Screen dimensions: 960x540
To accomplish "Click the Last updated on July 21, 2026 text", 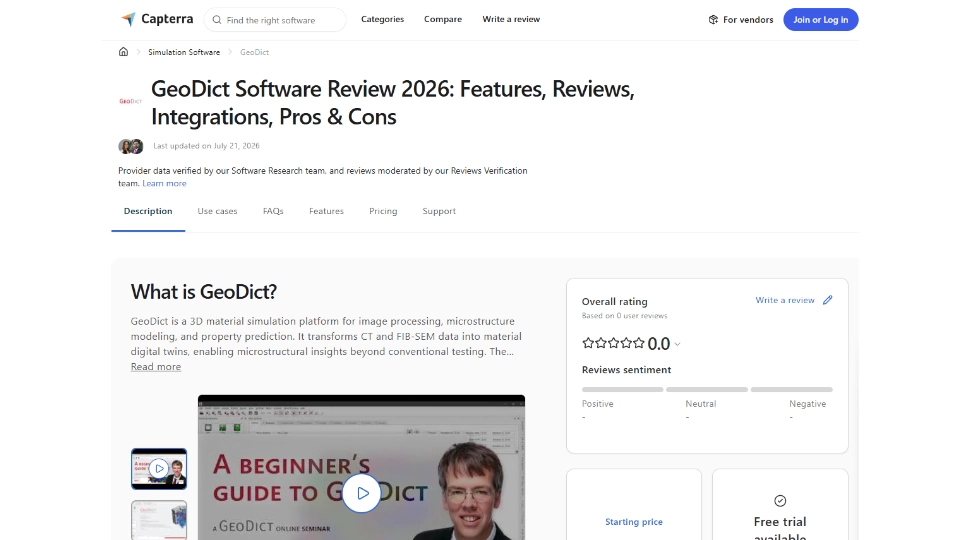I will (x=206, y=146).
